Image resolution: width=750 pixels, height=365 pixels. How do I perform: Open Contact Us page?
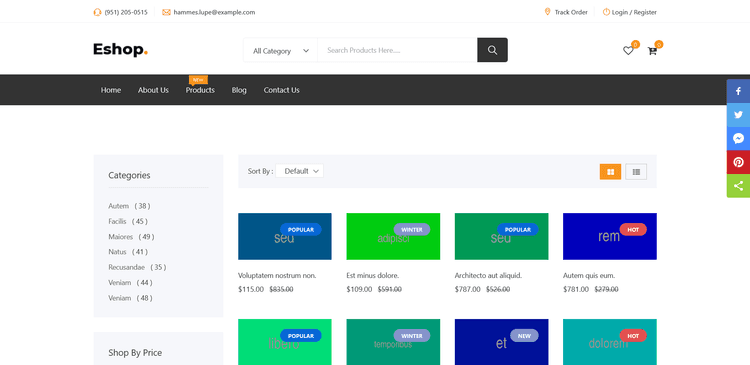pyautogui.click(x=281, y=90)
